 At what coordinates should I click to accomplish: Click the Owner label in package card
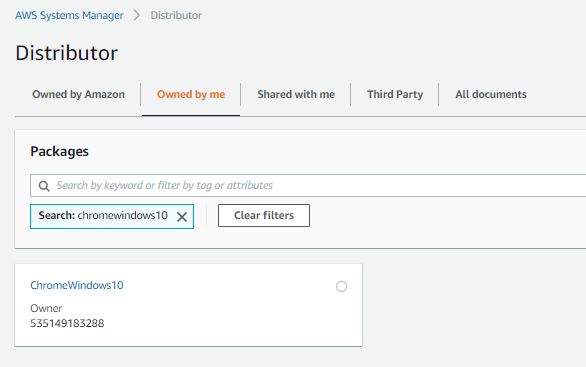[x=46, y=308]
